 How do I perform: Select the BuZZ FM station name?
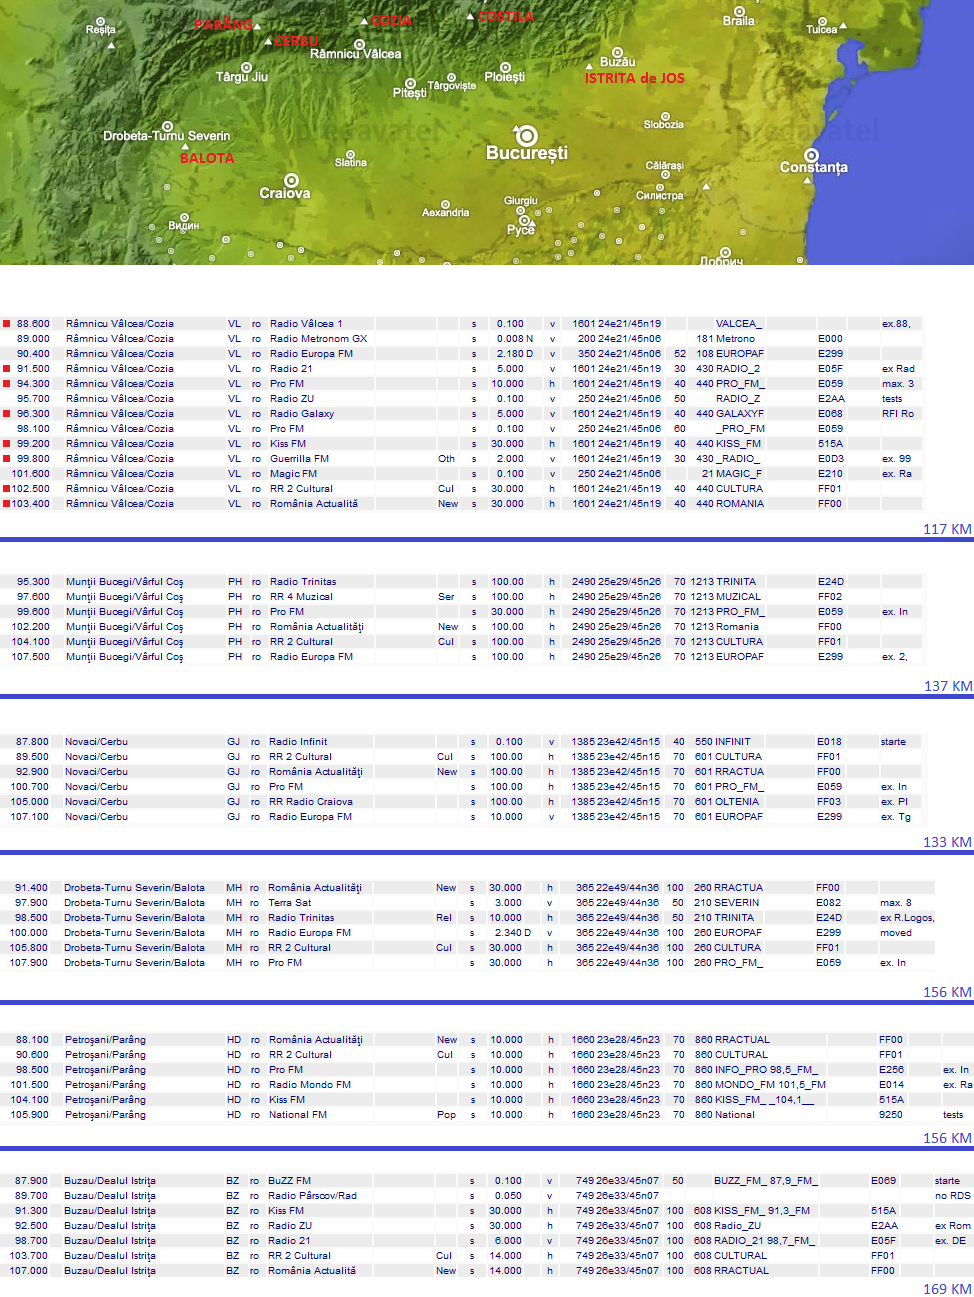click(x=289, y=1181)
